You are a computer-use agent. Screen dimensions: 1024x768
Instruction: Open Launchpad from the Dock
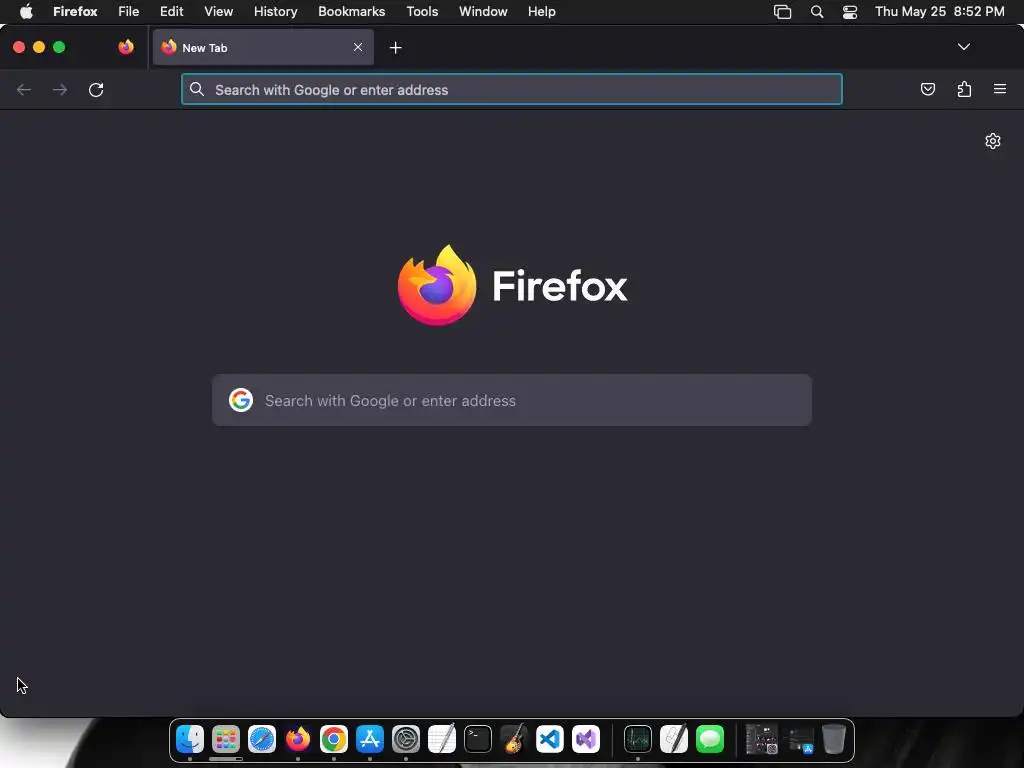[x=226, y=739]
